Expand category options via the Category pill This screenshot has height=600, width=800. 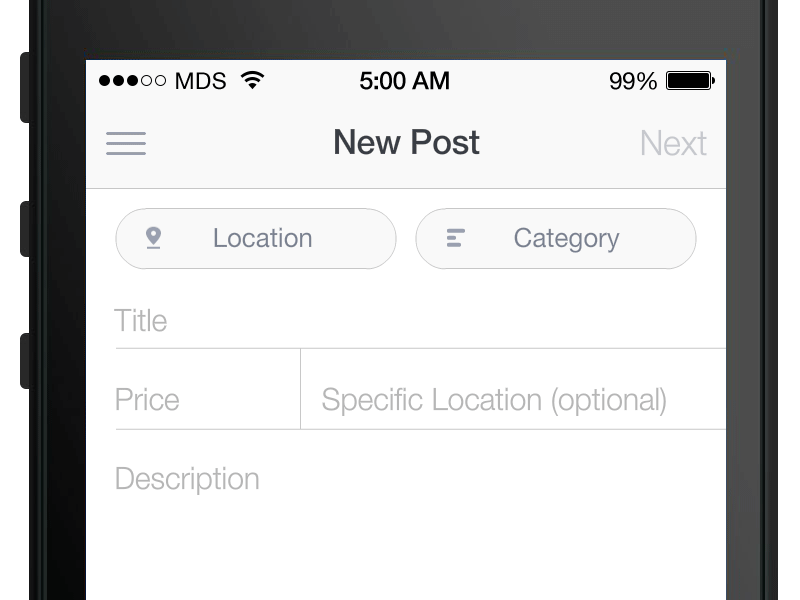tap(566, 238)
